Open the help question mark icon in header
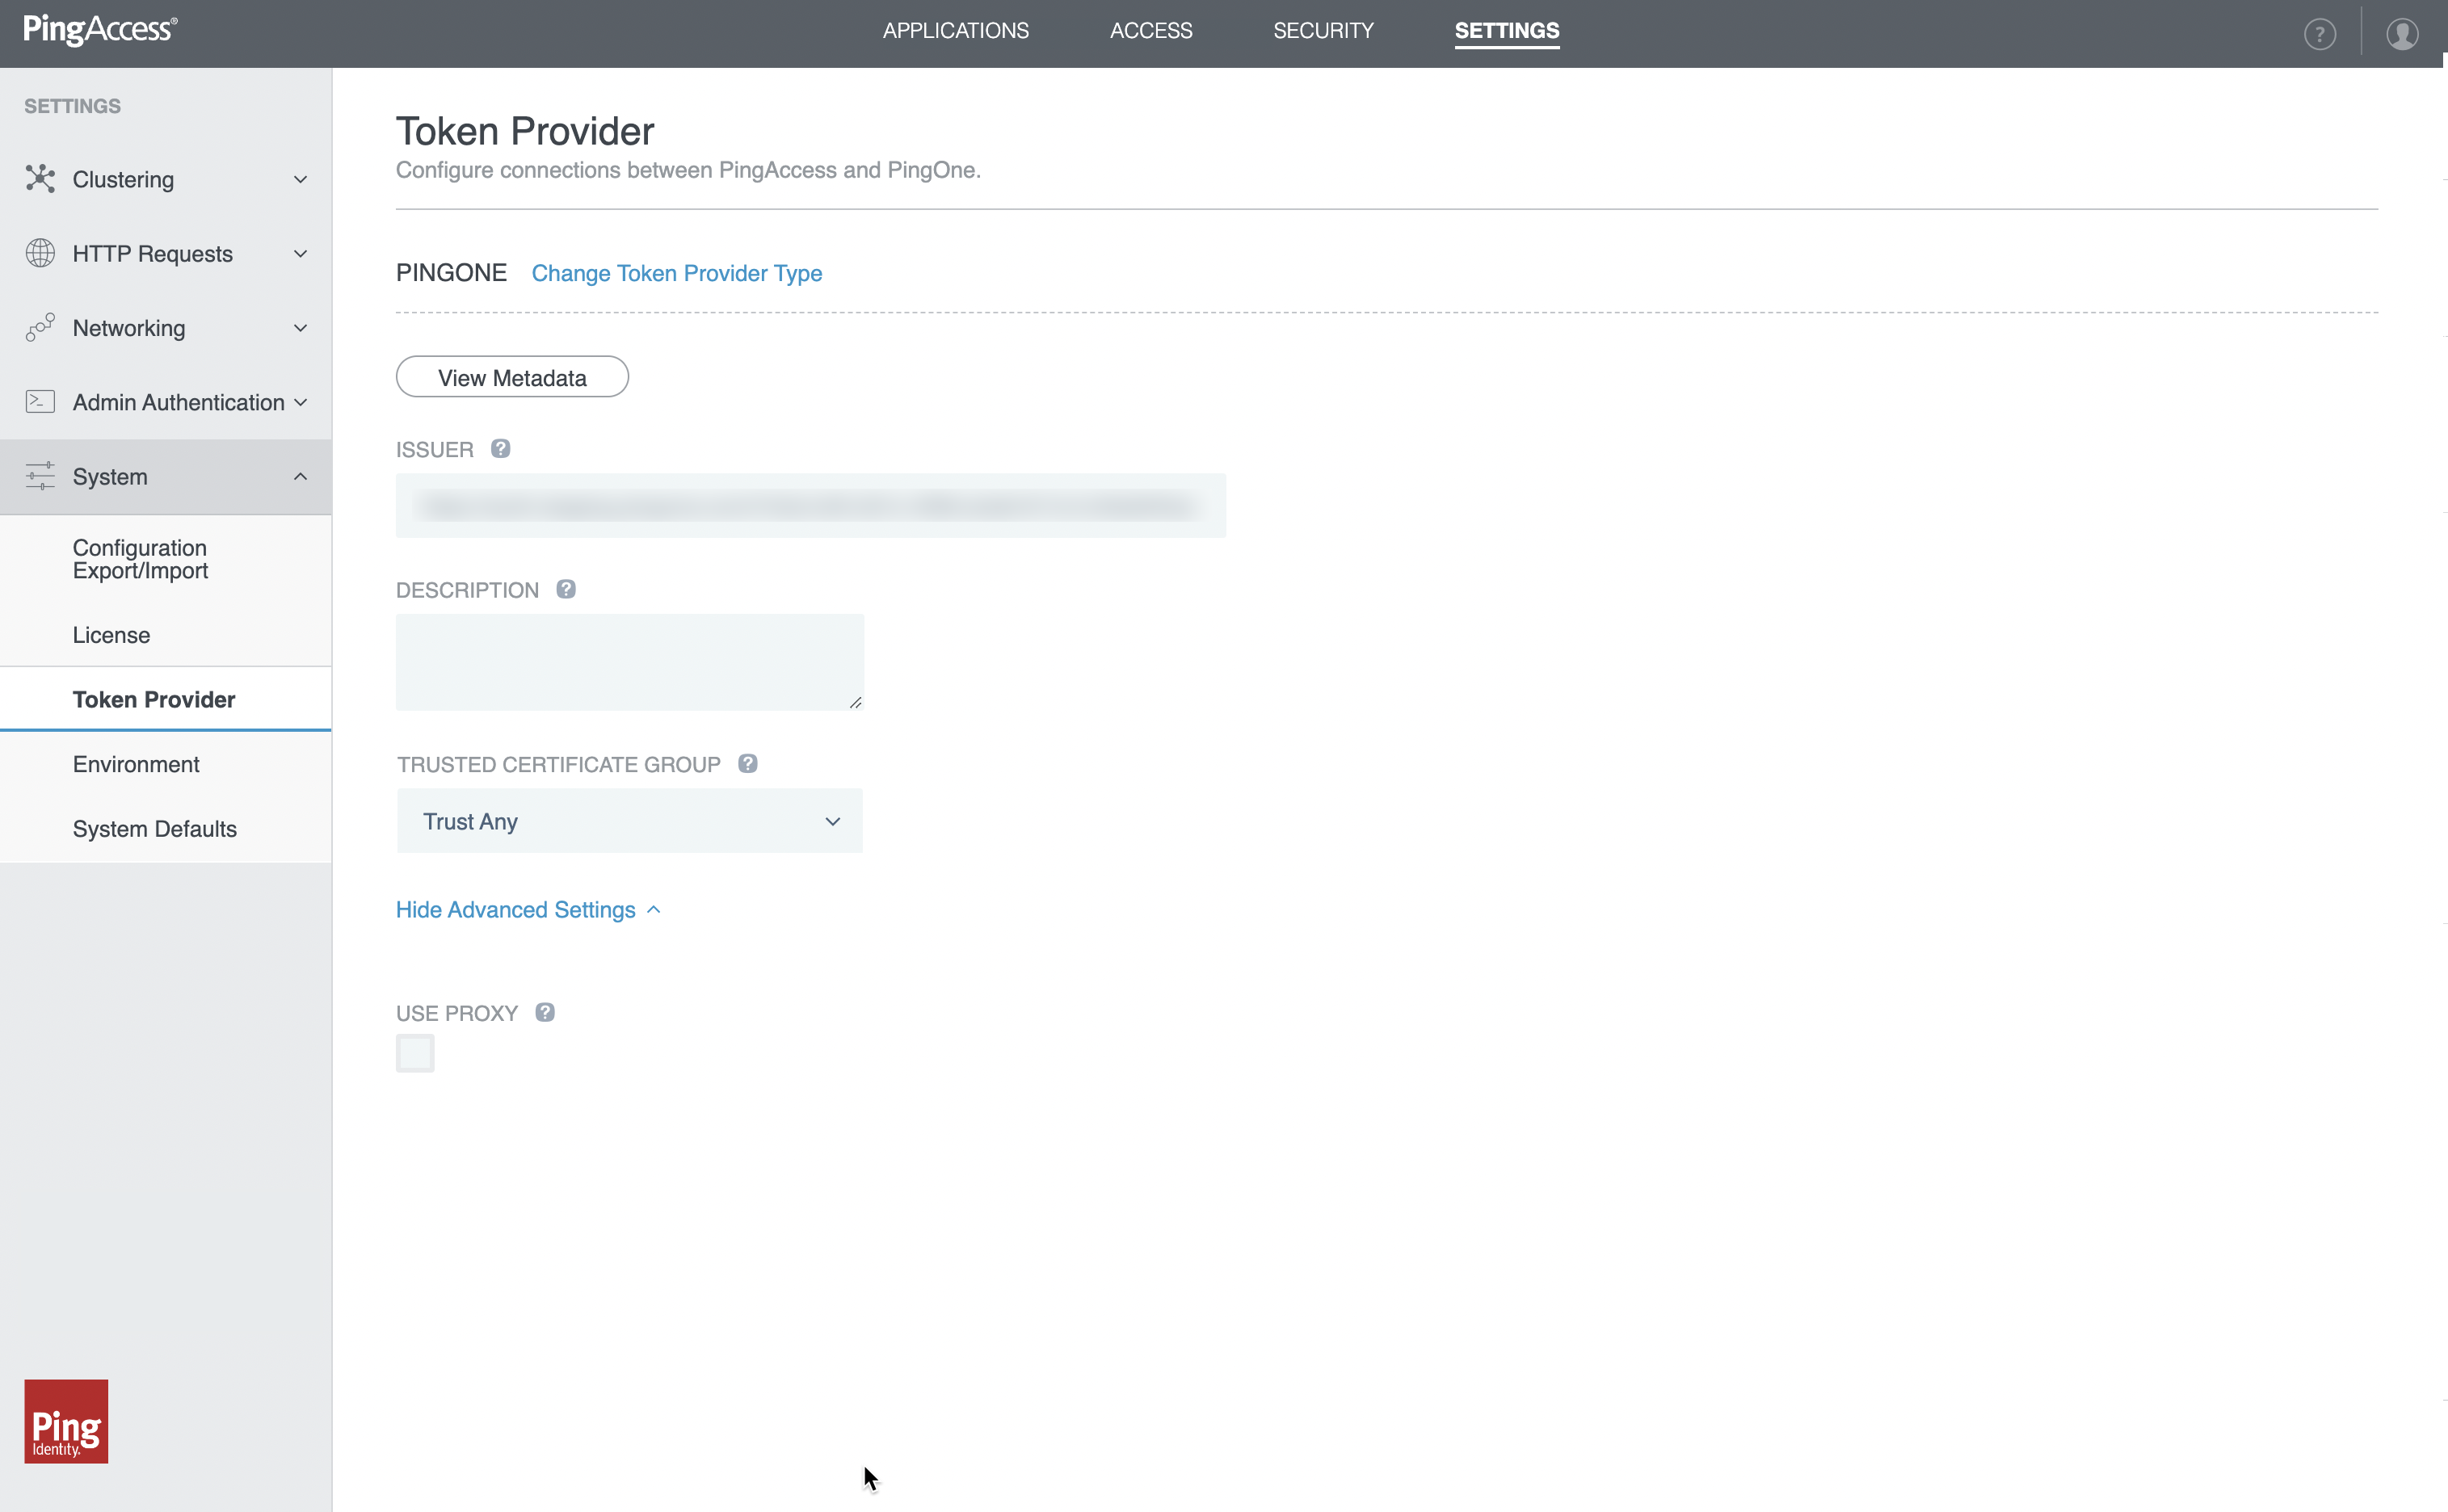2448x1512 pixels. click(x=2320, y=34)
